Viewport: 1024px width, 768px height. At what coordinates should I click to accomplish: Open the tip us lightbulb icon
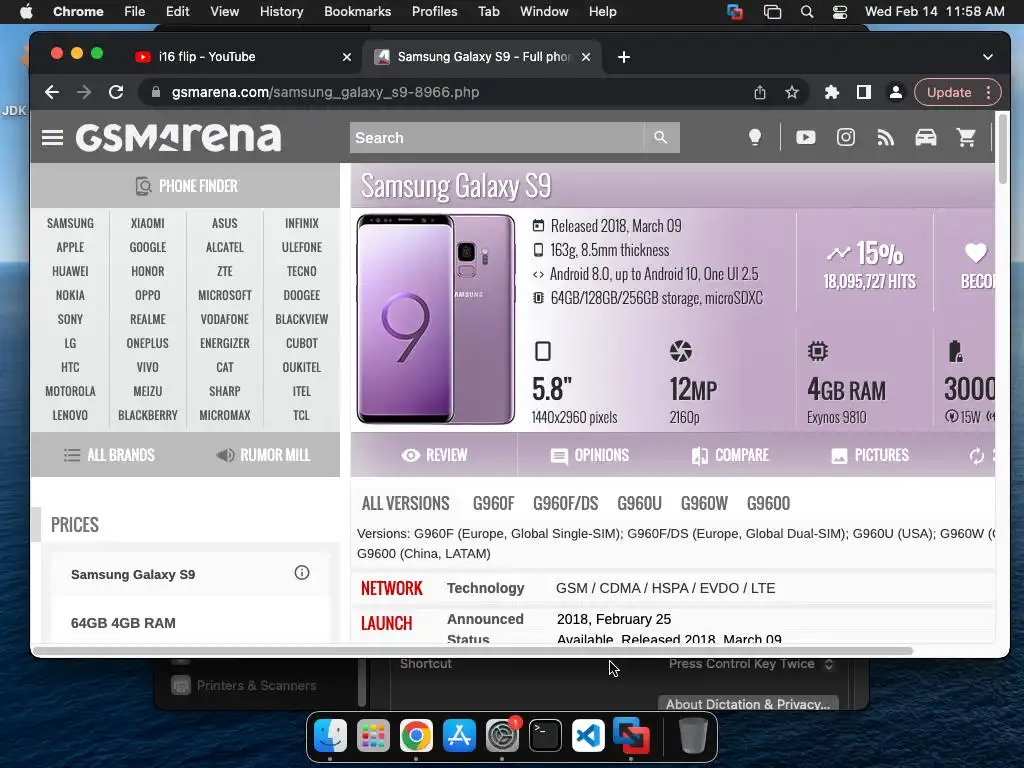coord(755,137)
